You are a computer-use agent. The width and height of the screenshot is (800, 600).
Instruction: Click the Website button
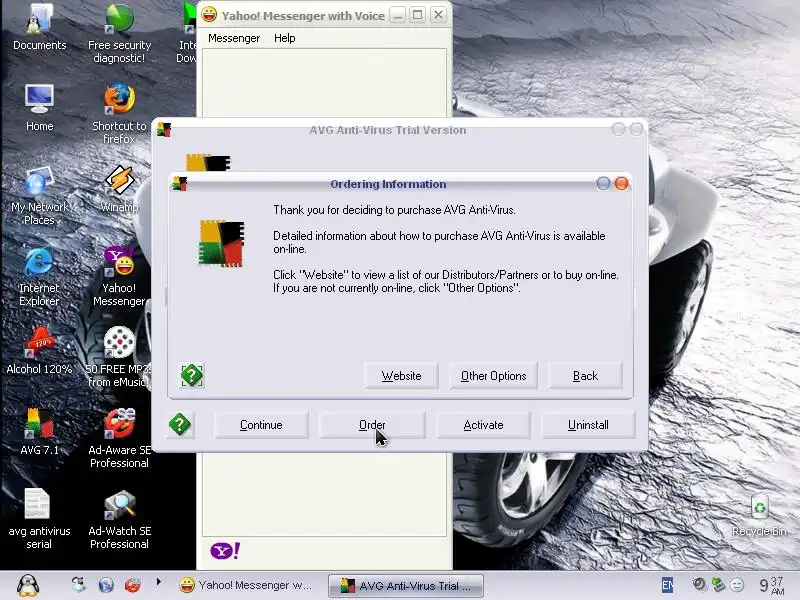(401, 376)
